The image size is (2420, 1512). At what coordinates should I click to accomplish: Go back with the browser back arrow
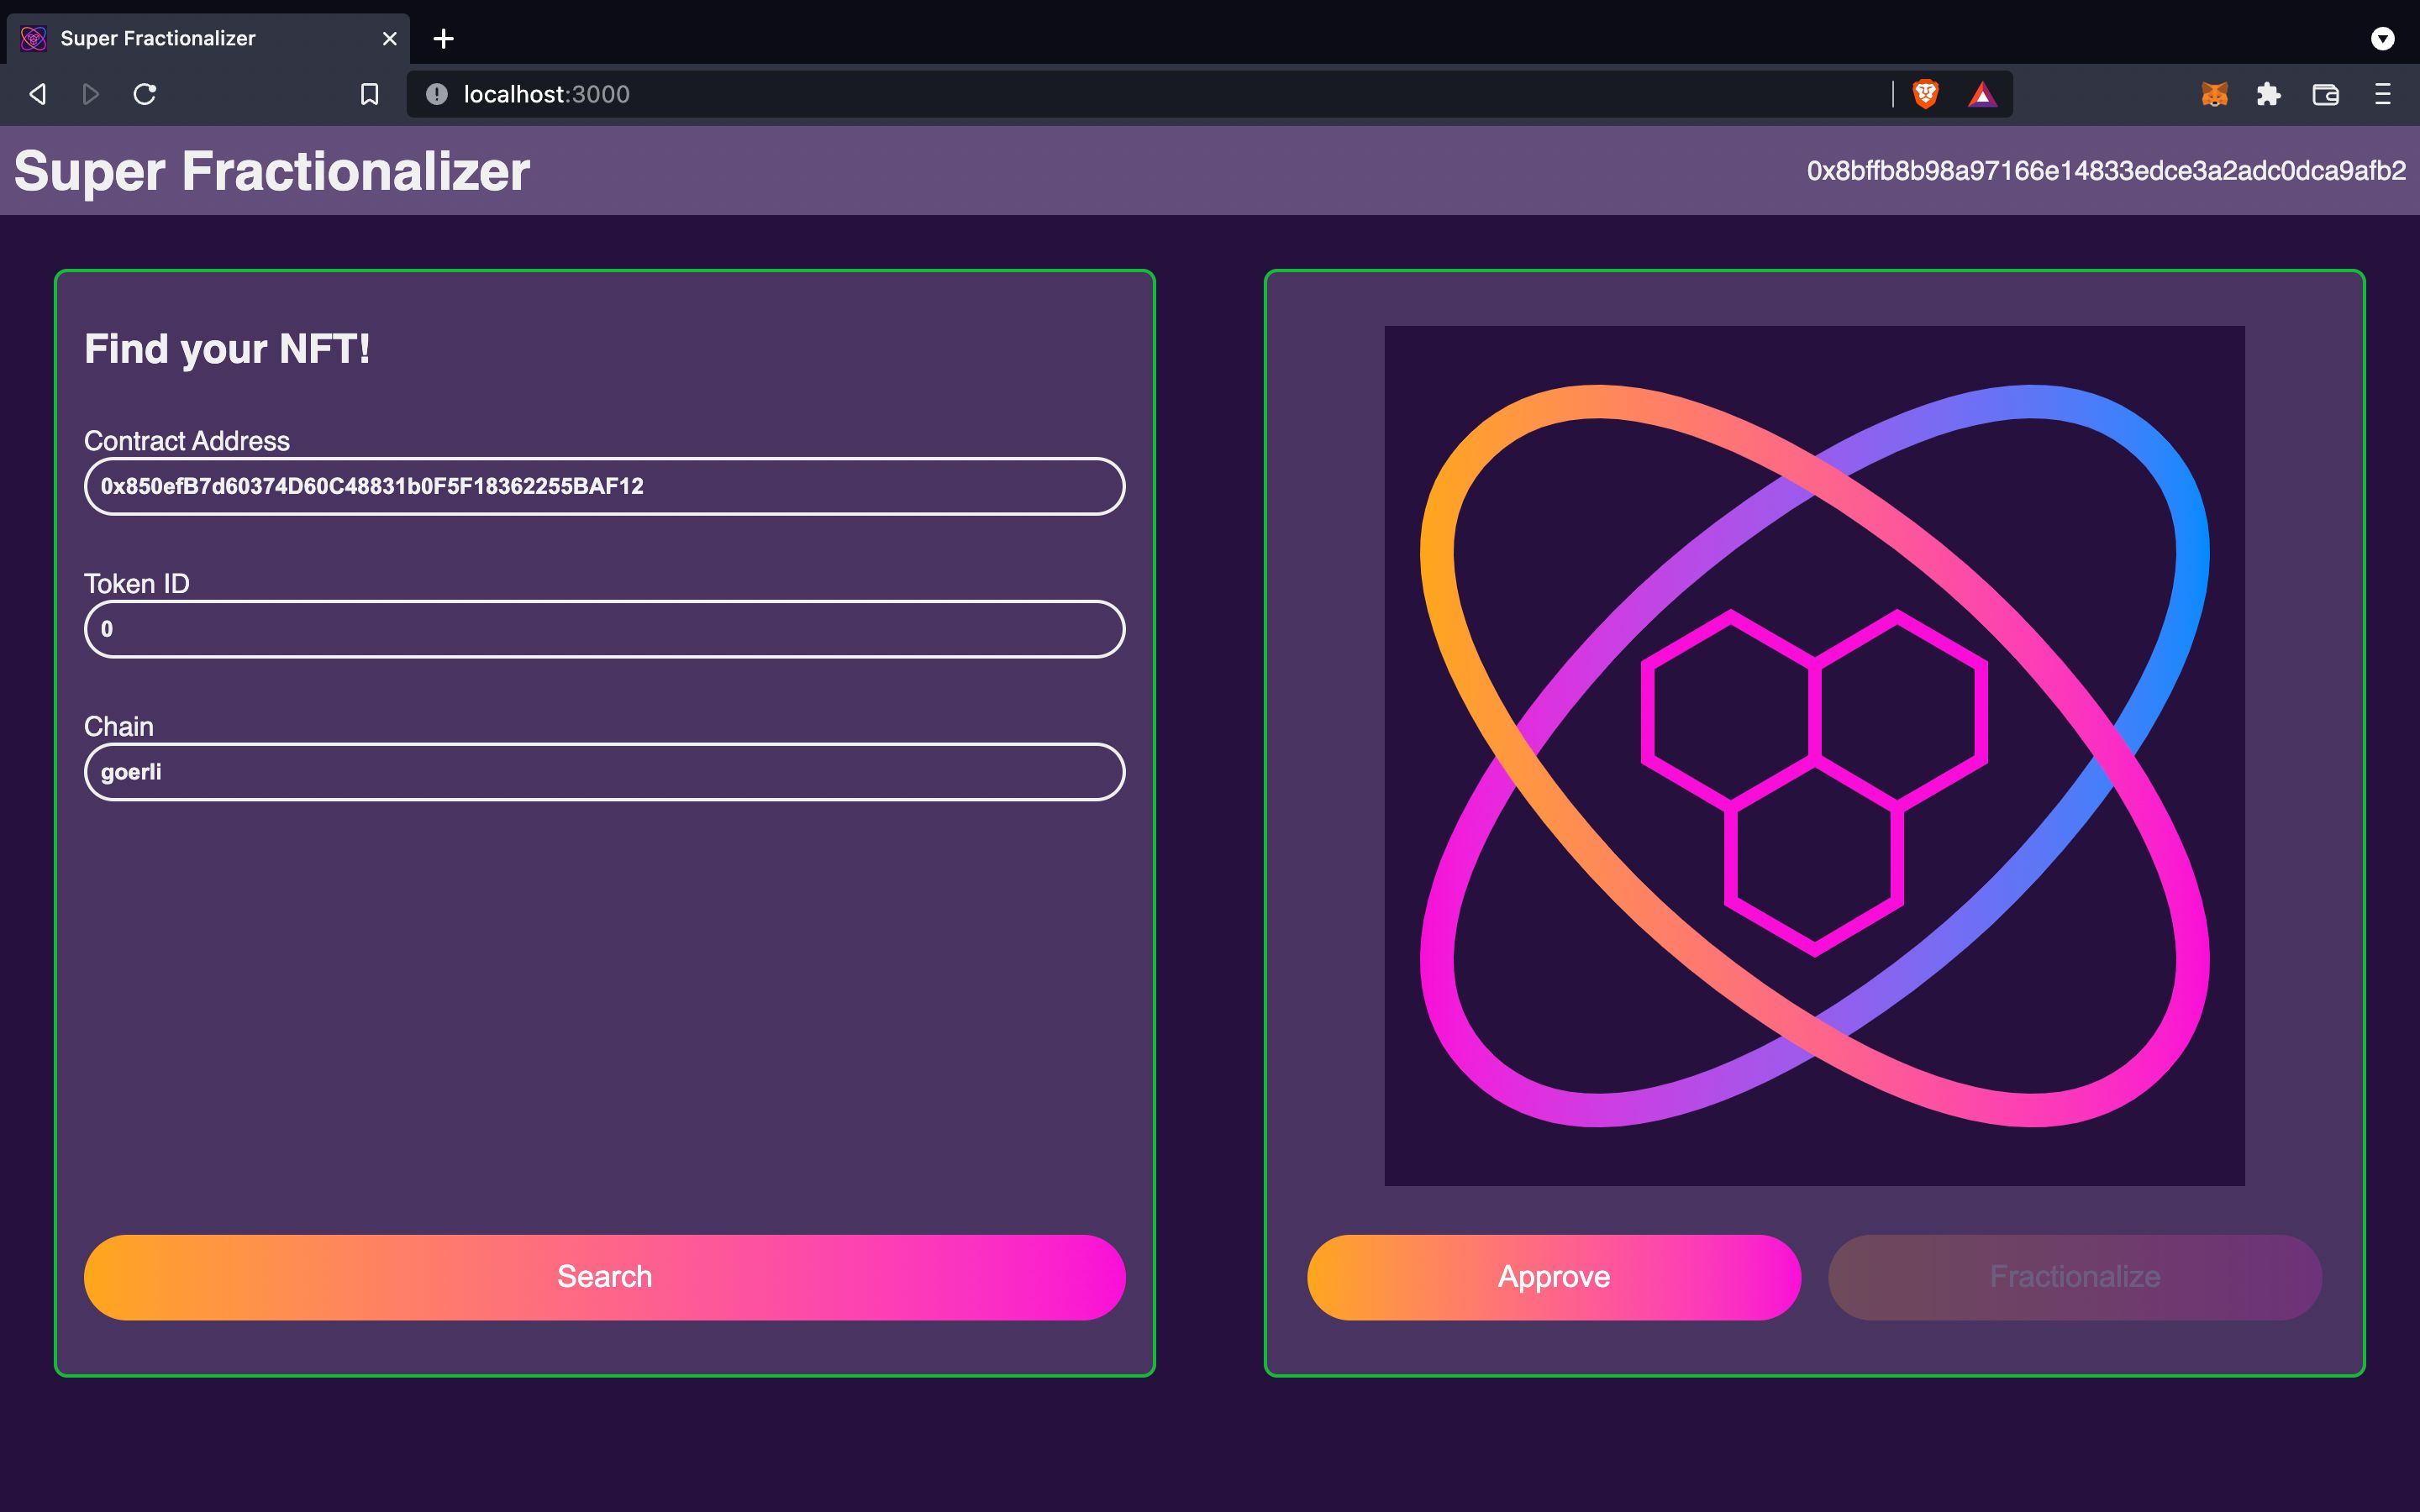click(38, 94)
